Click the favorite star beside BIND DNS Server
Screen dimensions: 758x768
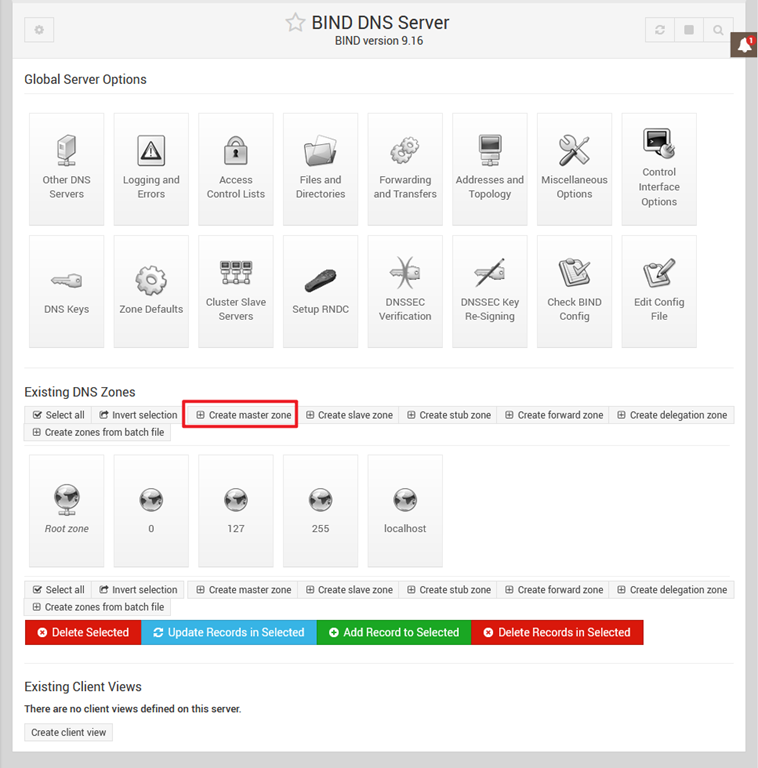point(295,23)
